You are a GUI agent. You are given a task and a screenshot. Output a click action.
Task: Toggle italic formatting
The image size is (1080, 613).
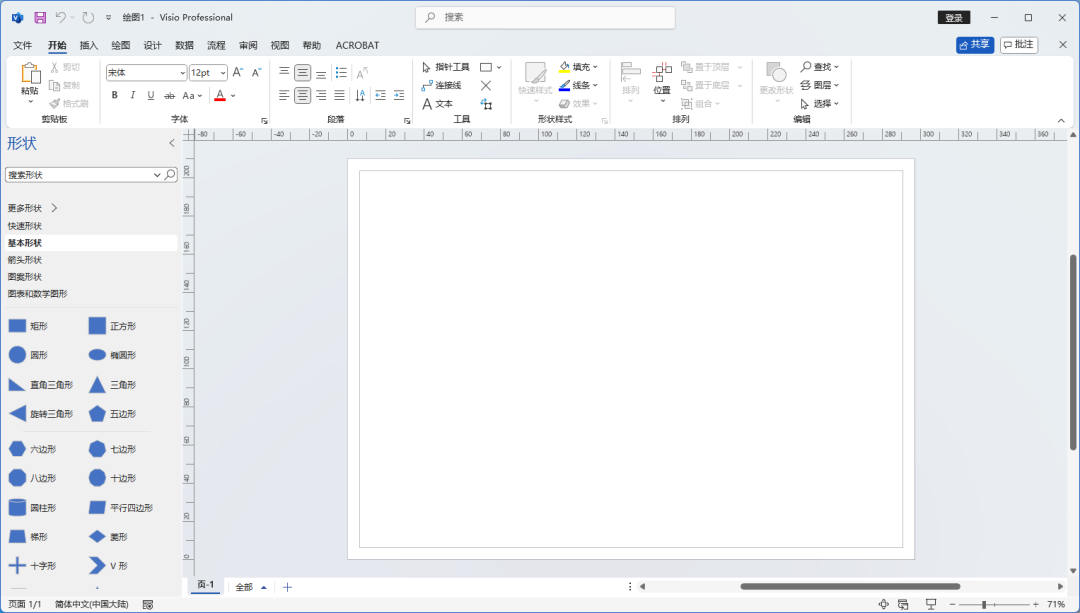(x=131, y=94)
